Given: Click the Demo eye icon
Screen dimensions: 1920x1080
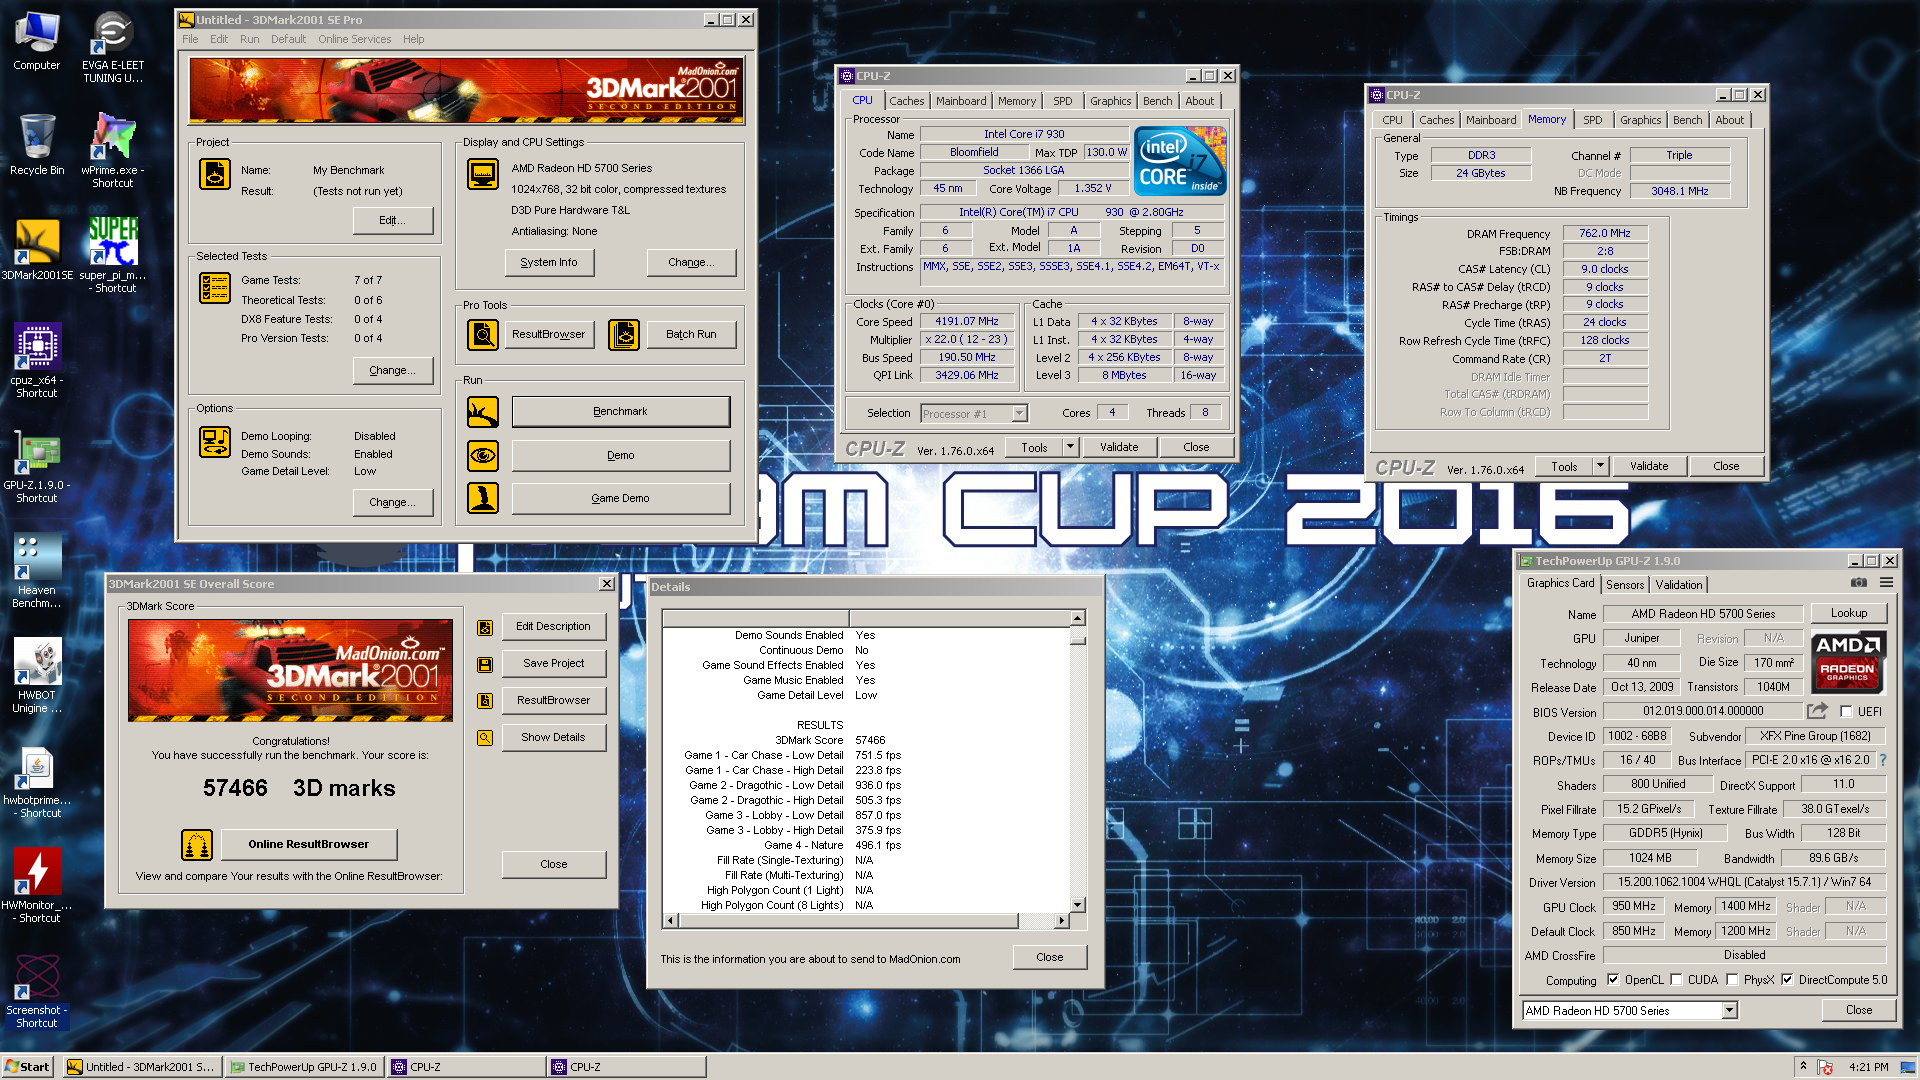Looking at the screenshot, I should [x=483, y=455].
